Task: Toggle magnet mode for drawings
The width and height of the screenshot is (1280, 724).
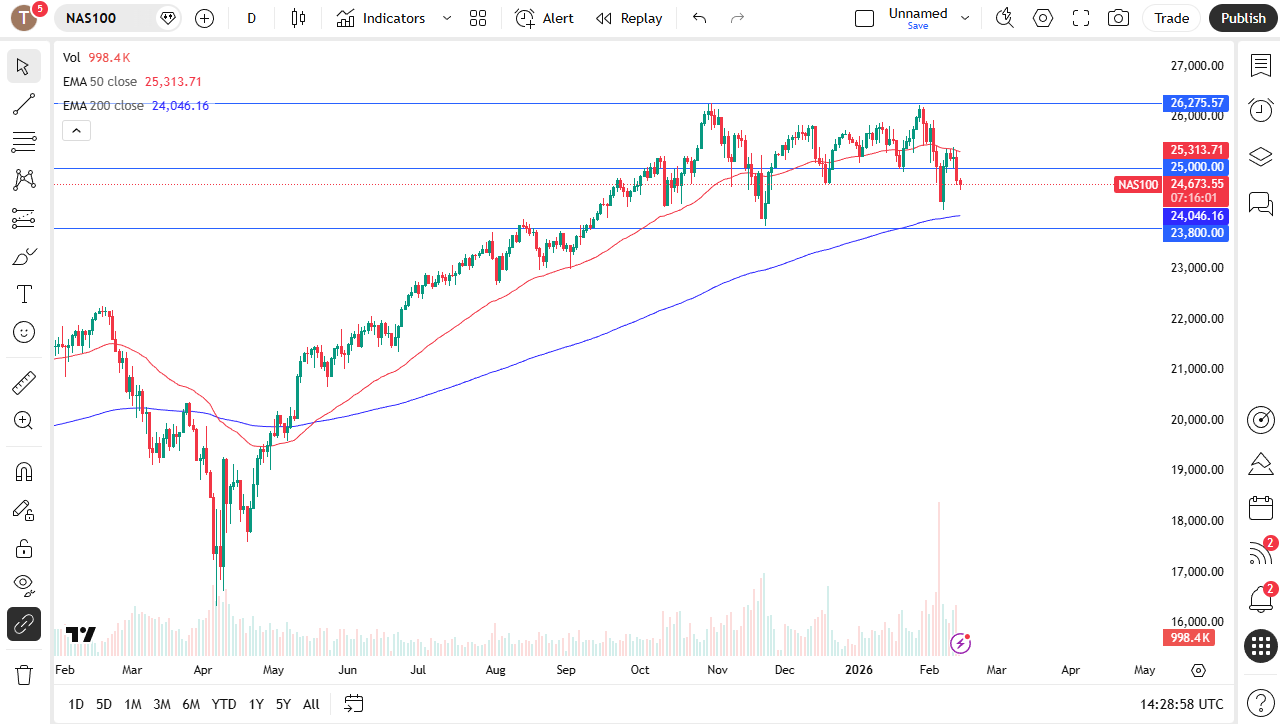Action: point(24,471)
